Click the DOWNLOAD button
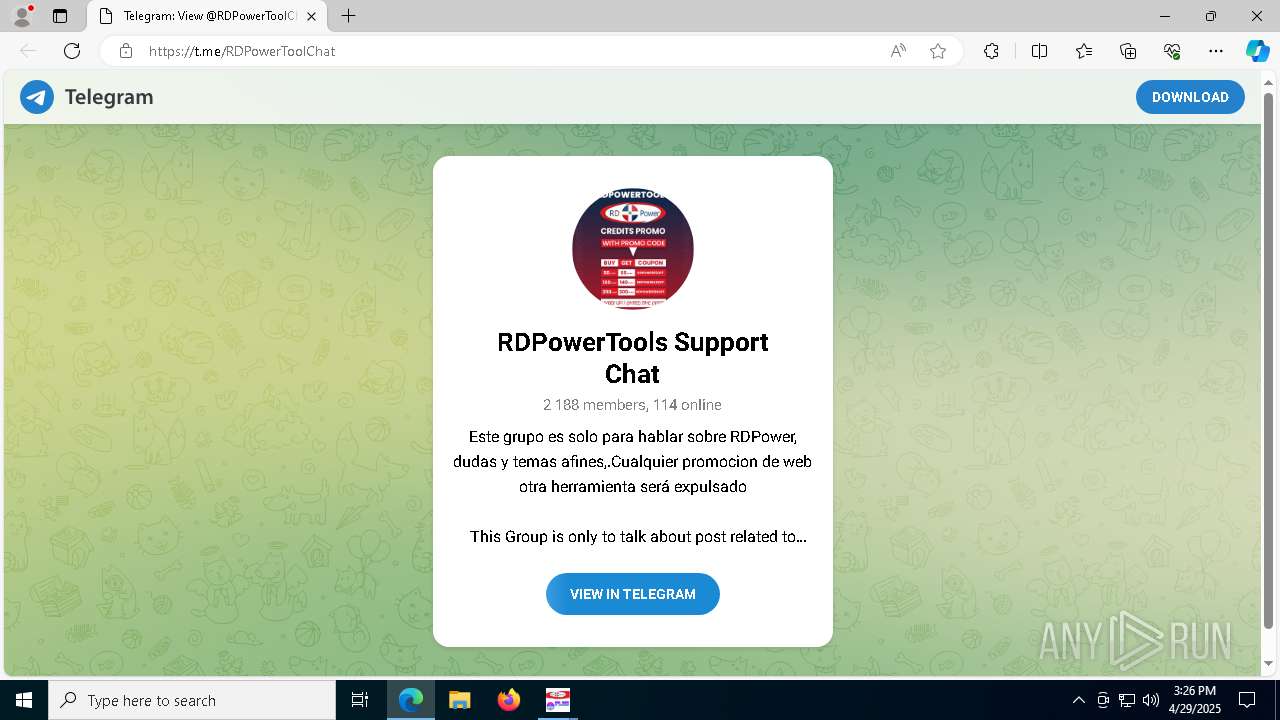Viewport: 1280px width, 720px height. pos(1190,97)
